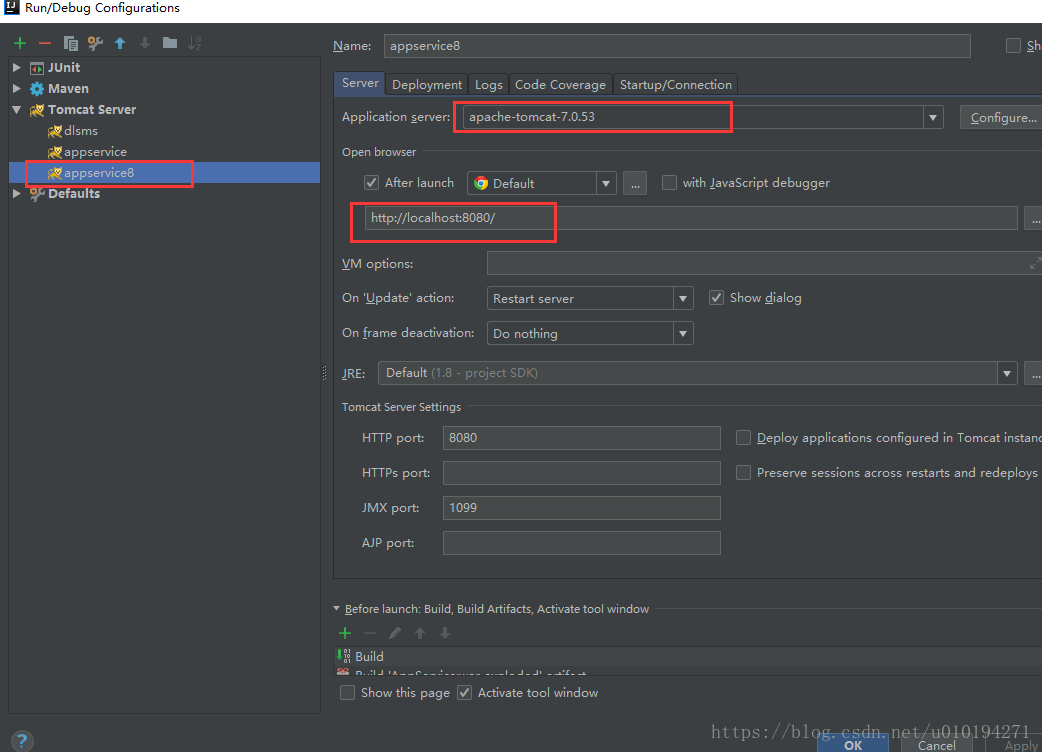
Task: Toggle Show this page checkbox
Action: tap(347, 693)
